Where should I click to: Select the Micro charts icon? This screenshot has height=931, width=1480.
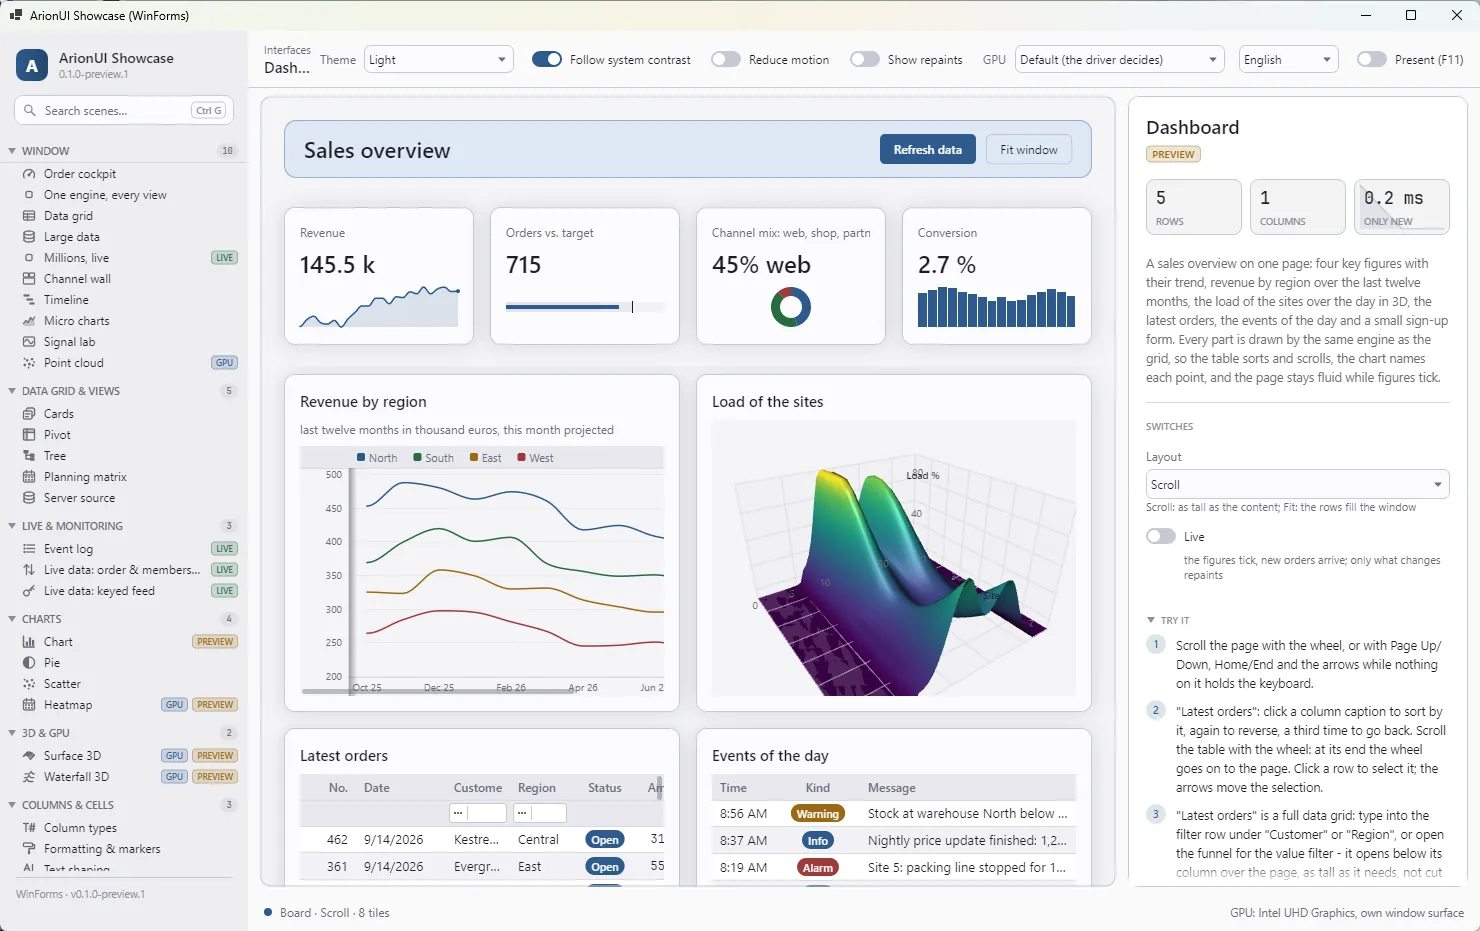click(29, 321)
